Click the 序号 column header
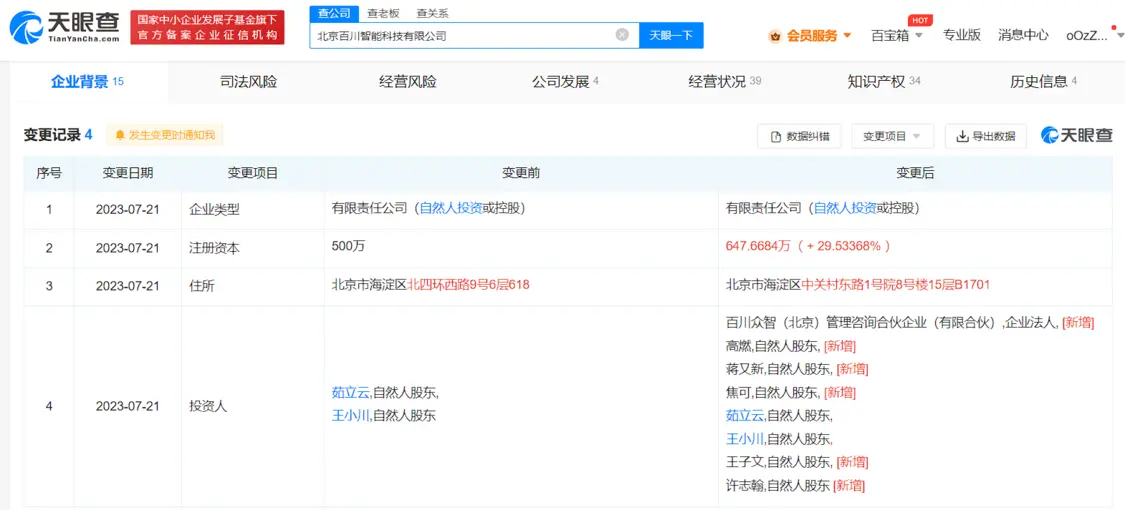The height and width of the screenshot is (510, 1125). click(49, 173)
